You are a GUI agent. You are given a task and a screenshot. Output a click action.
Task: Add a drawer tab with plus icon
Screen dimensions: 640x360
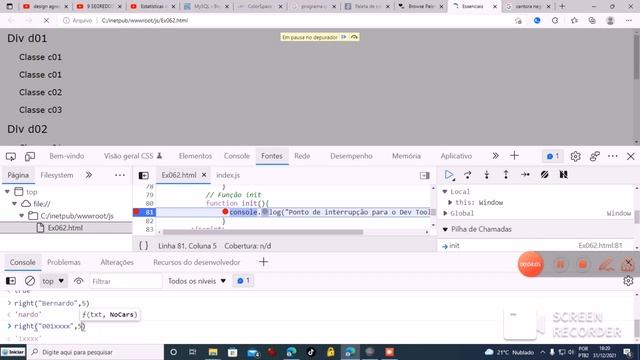pos(263,262)
